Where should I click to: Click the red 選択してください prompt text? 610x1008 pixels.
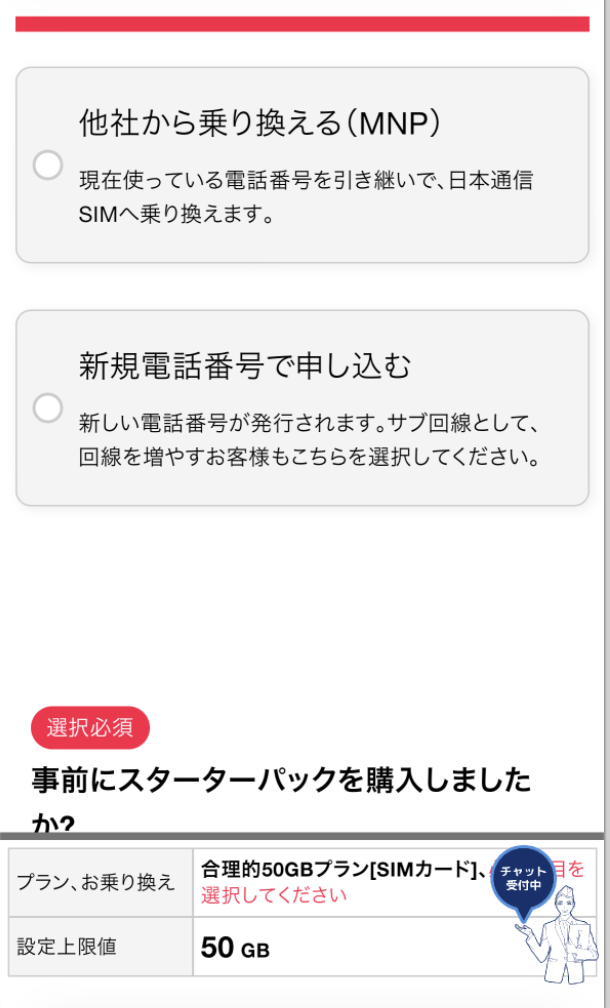[x=274, y=895]
